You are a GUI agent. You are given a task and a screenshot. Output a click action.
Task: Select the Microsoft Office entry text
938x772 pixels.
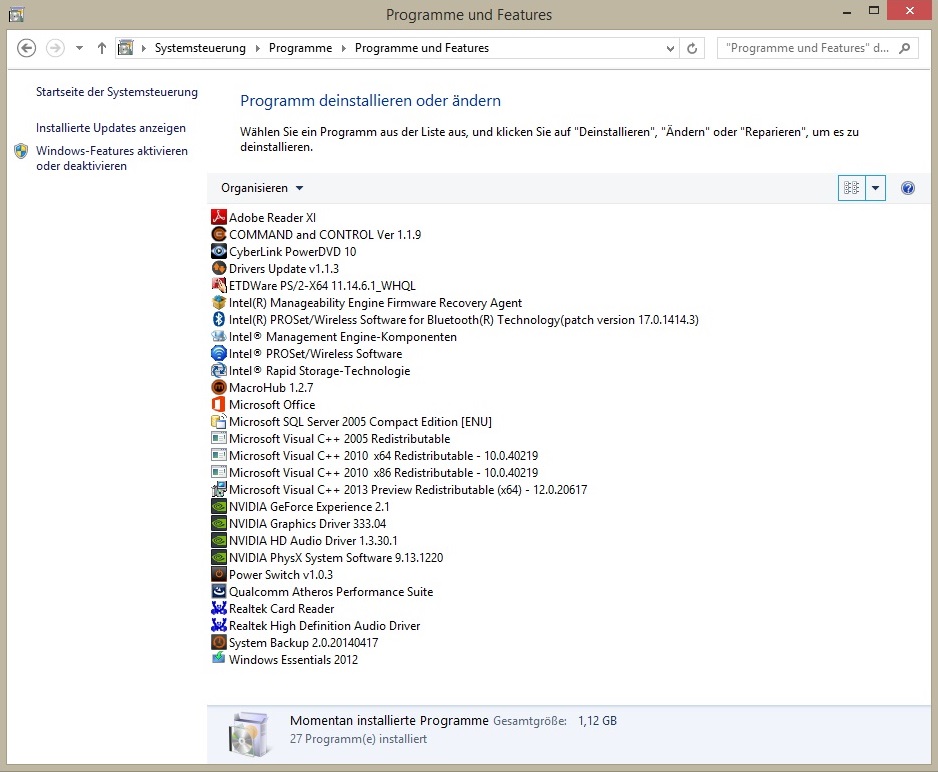click(272, 405)
